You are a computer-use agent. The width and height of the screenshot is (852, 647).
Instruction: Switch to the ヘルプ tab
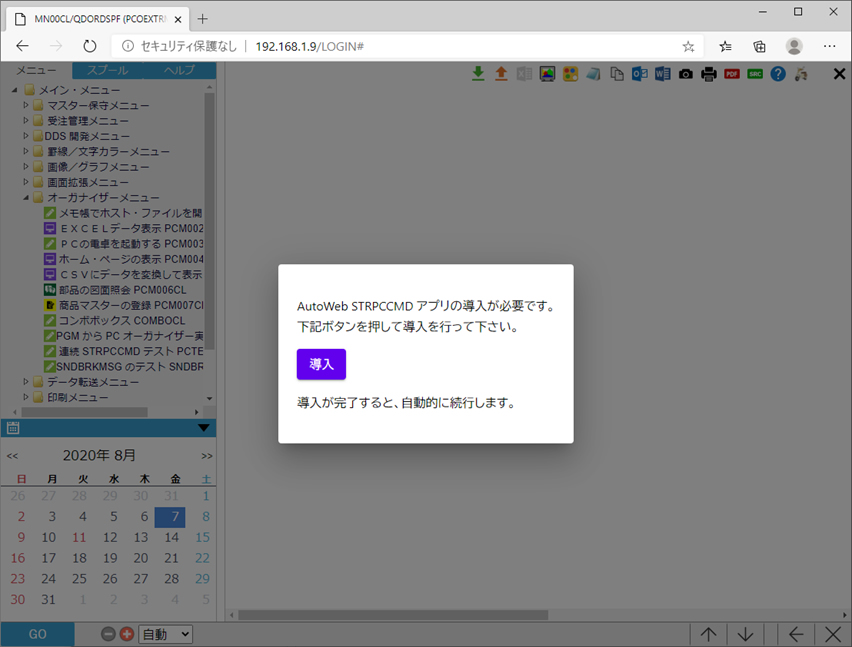coord(179,70)
